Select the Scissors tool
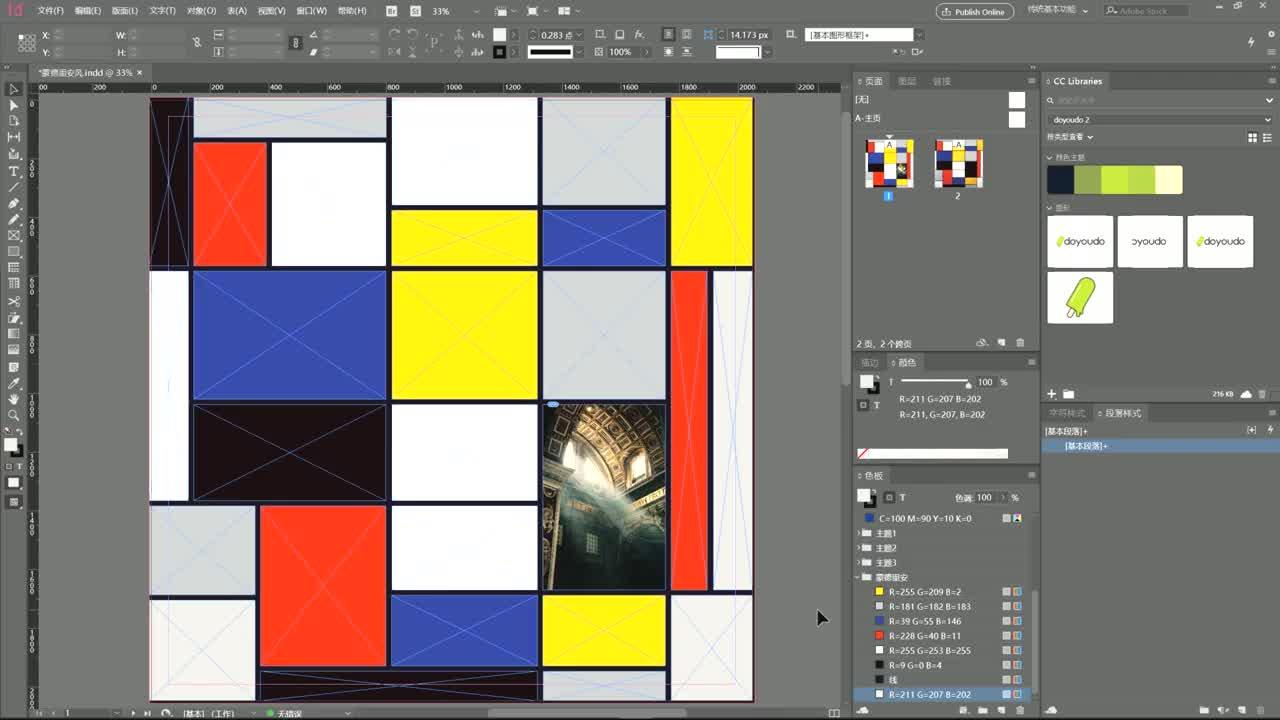Viewport: 1280px width, 720px height. point(14,301)
